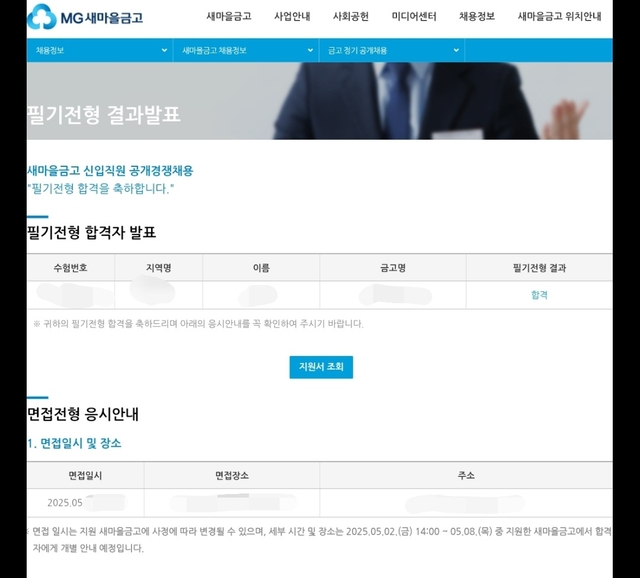Click the 필기전형 합격을 축하합니다 message

(100, 189)
